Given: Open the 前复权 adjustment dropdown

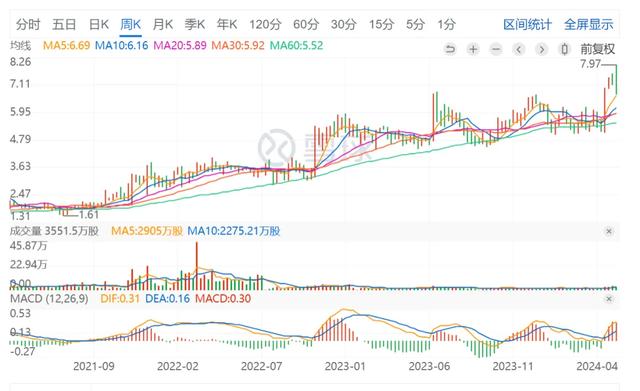Looking at the screenshot, I should 598,49.
